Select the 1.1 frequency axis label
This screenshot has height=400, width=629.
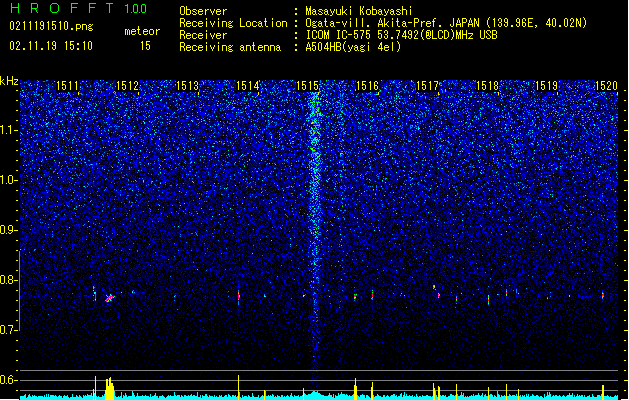9,130
